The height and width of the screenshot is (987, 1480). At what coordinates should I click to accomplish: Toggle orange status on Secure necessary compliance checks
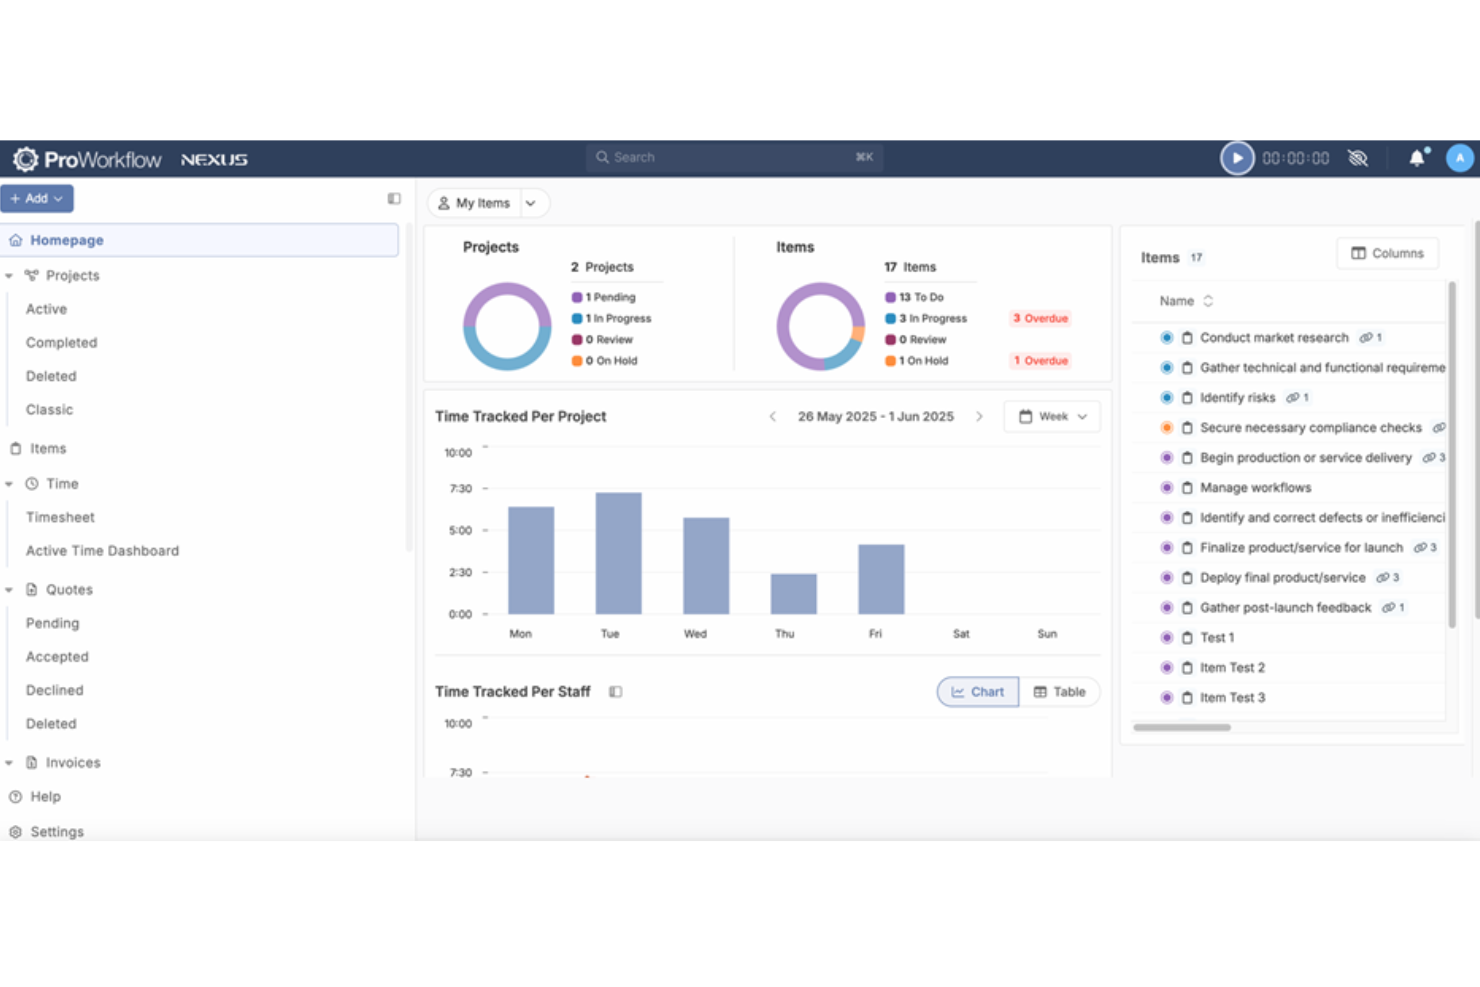tap(1166, 427)
